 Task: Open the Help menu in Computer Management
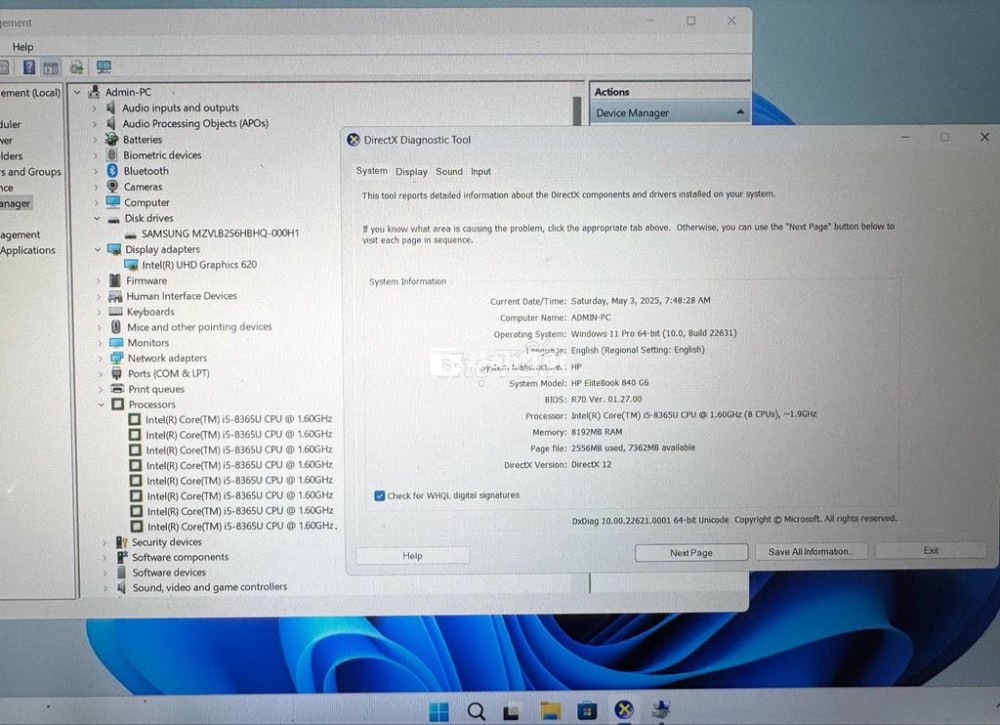click(x=22, y=47)
